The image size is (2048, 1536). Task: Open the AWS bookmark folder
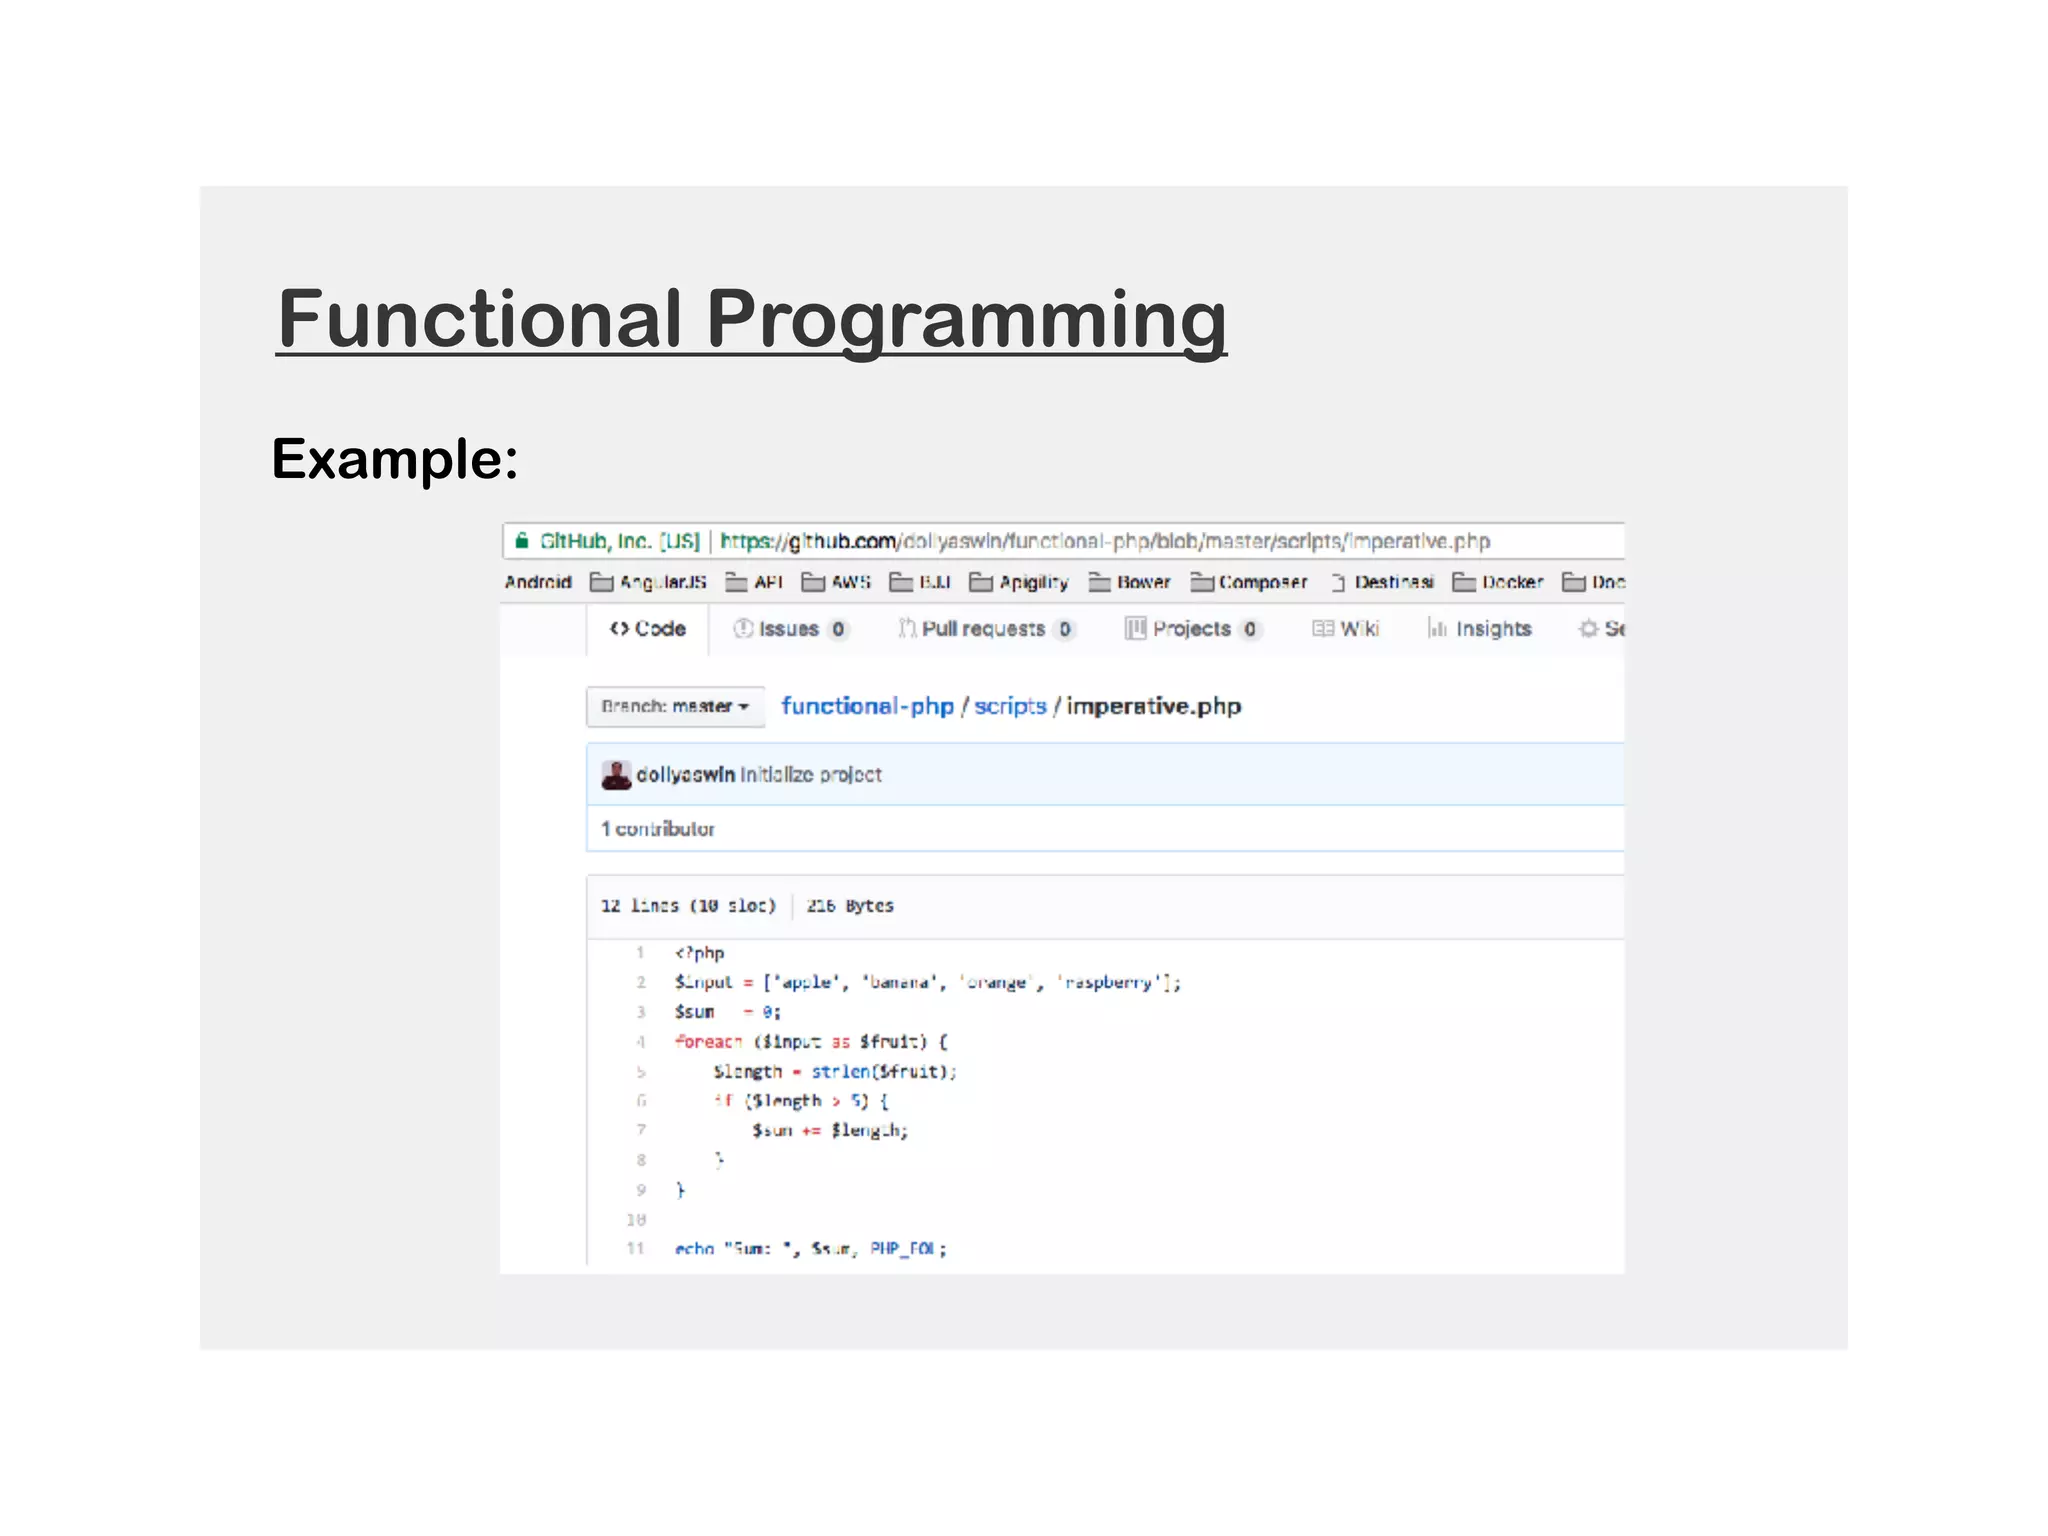click(x=836, y=582)
